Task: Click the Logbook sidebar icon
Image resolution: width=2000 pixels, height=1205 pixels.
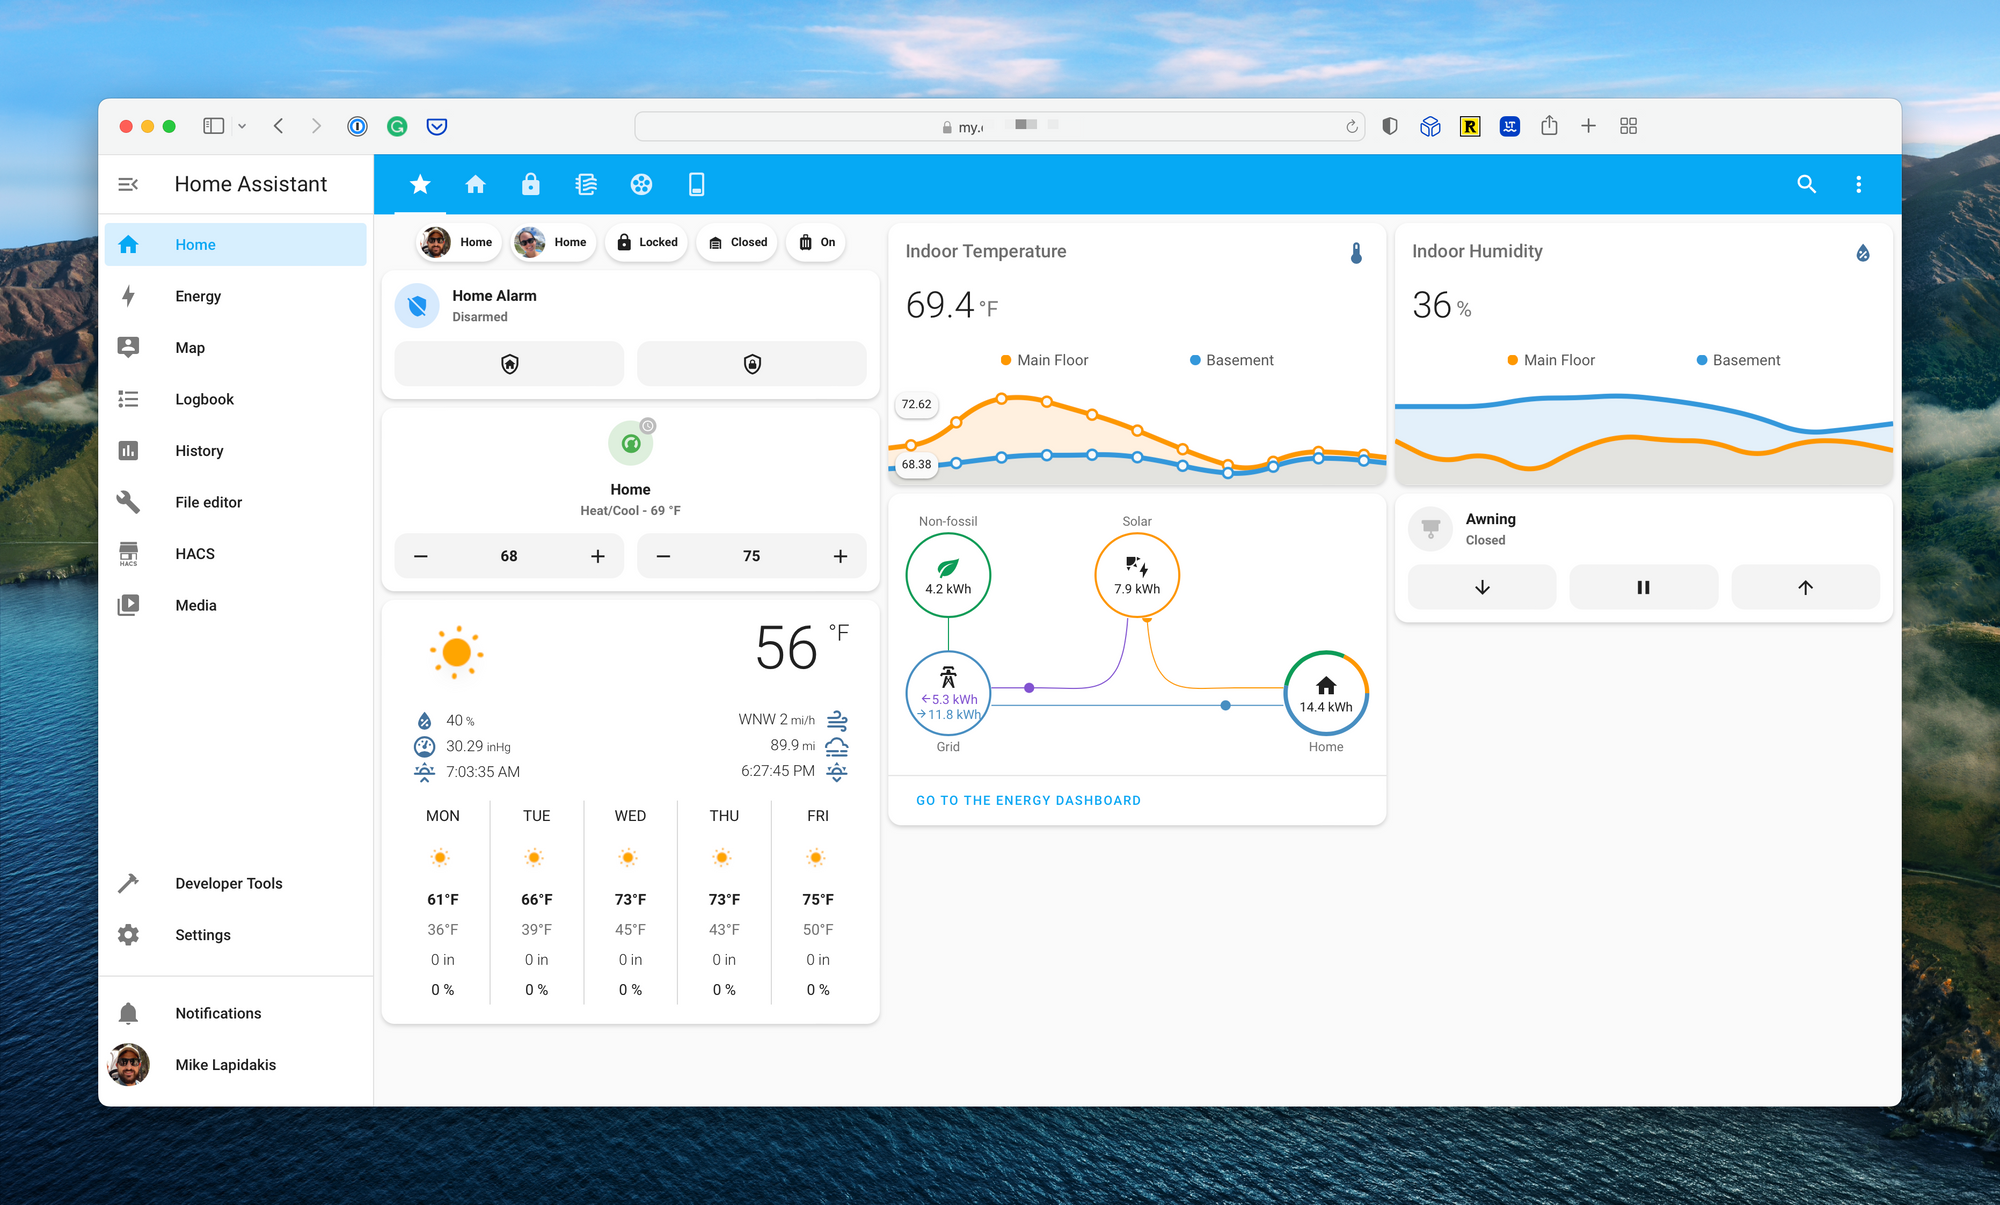Action: pyautogui.click(x=130, y=398)
